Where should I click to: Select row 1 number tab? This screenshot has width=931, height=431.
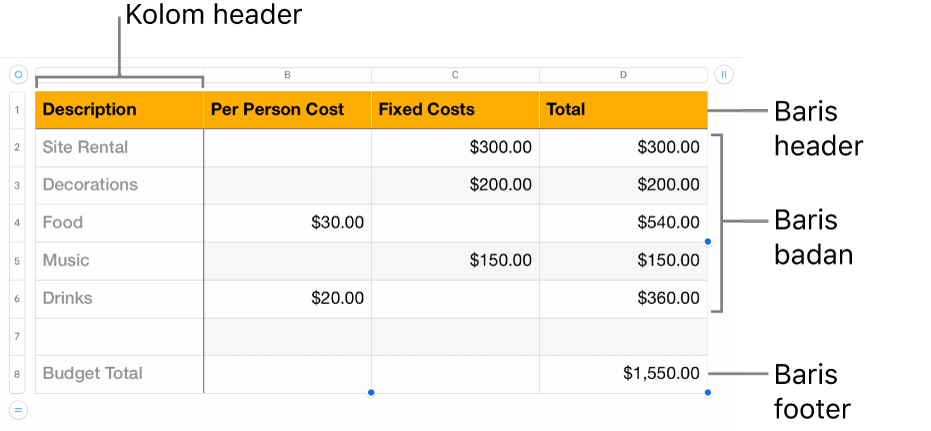18,110
